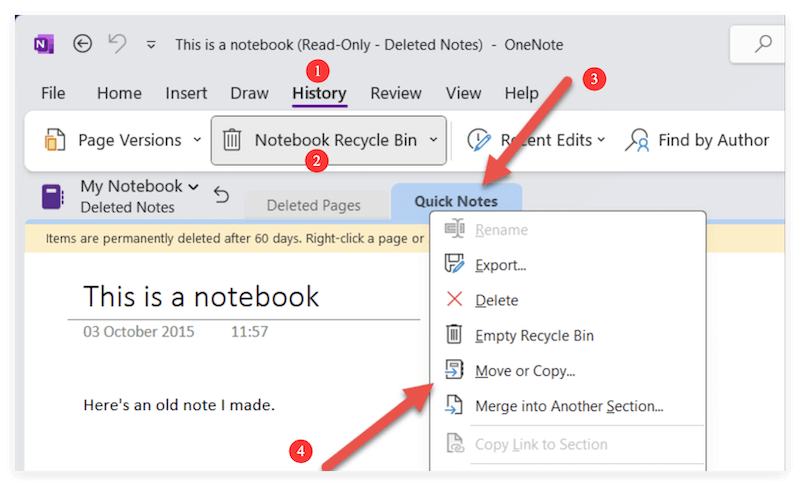The width and height of the screenshot is (800, 486).
Task: Choose Delete from the context menu
Action: (496, 300)
